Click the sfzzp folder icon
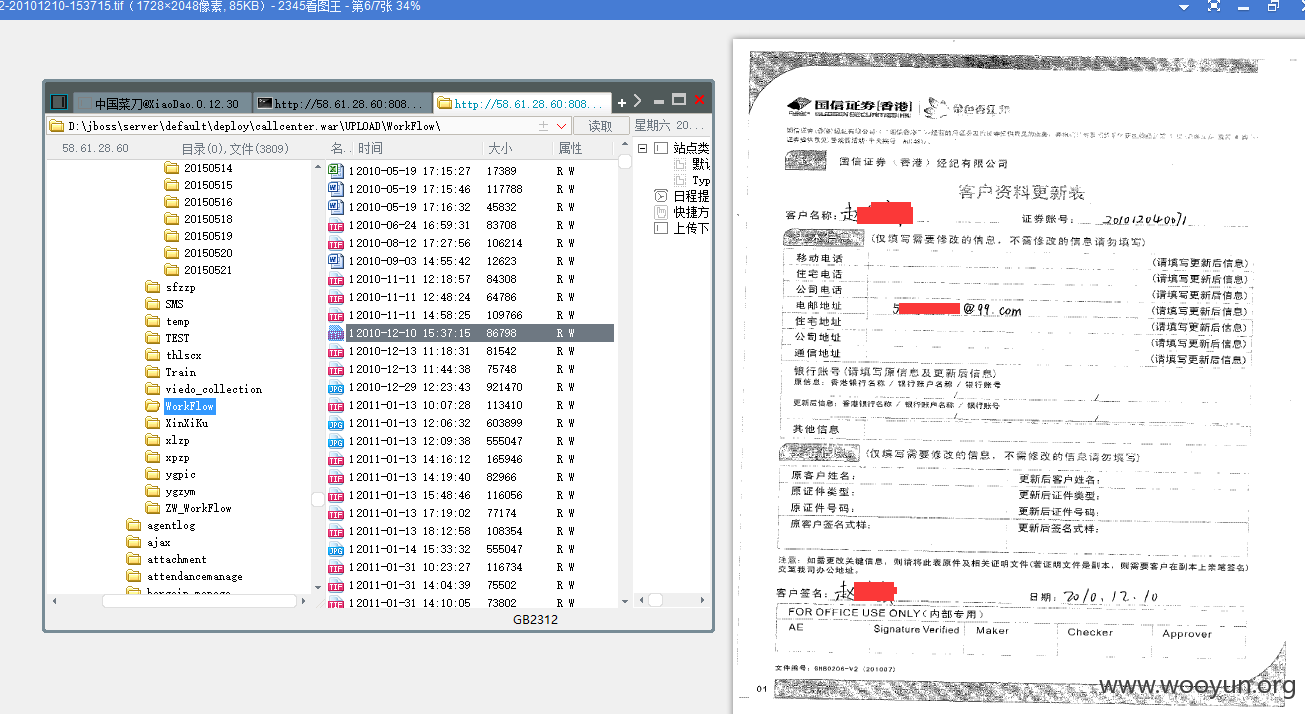This screenshot has width=1305, height=714. coord(153,287)
